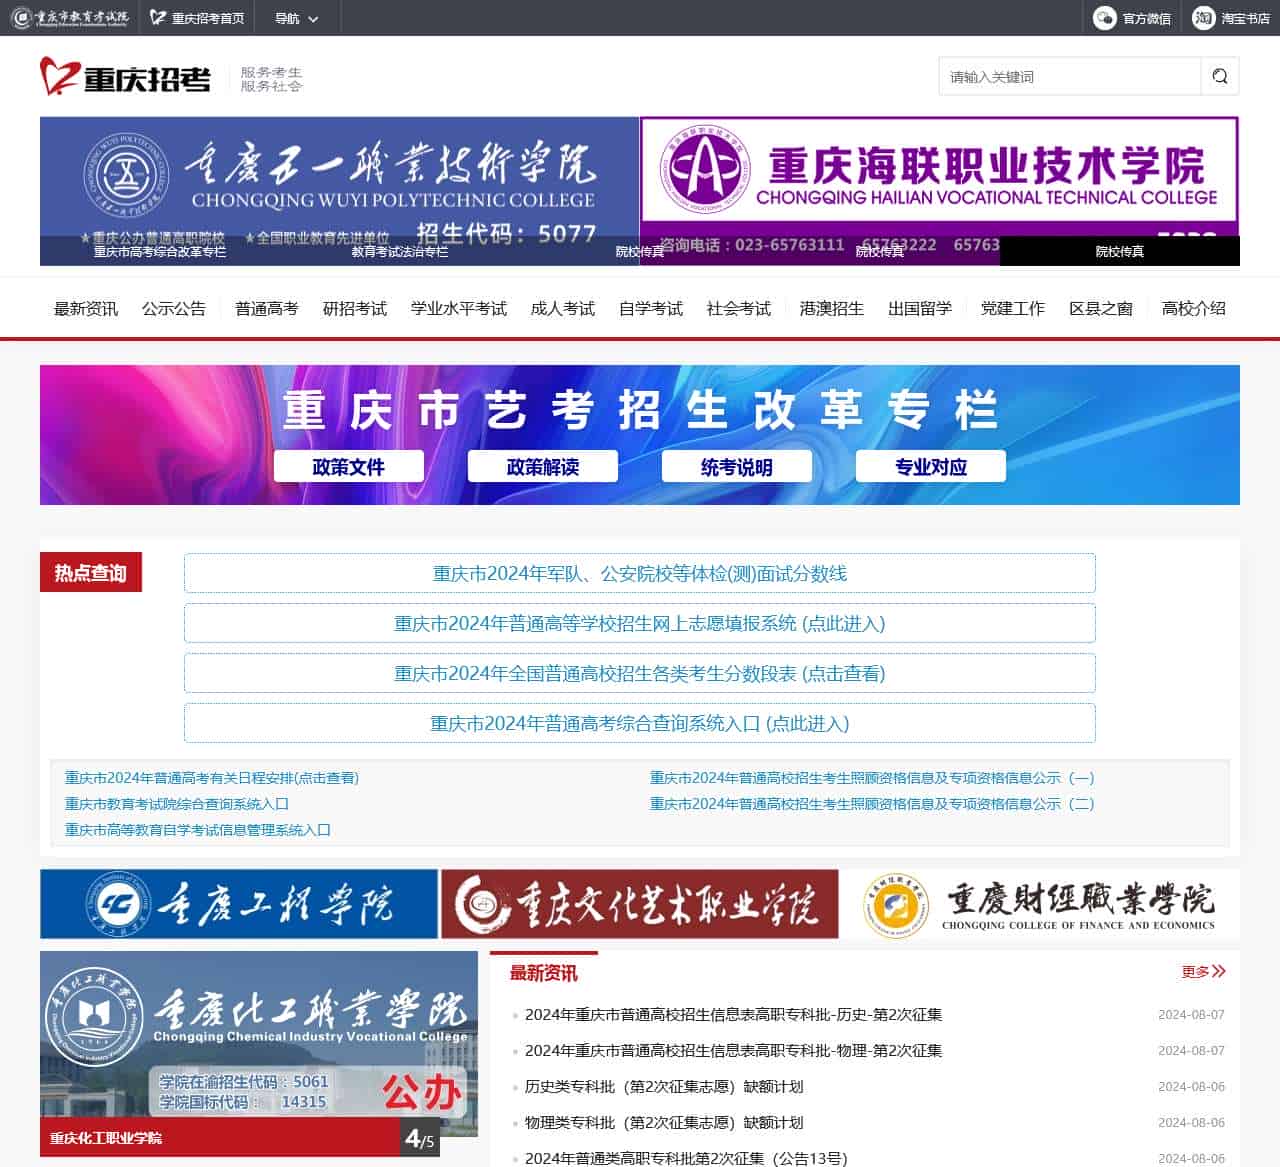Open 网上志愿填报系统 entry link
Viewport: 1280px width, 1167px height.
640,623
